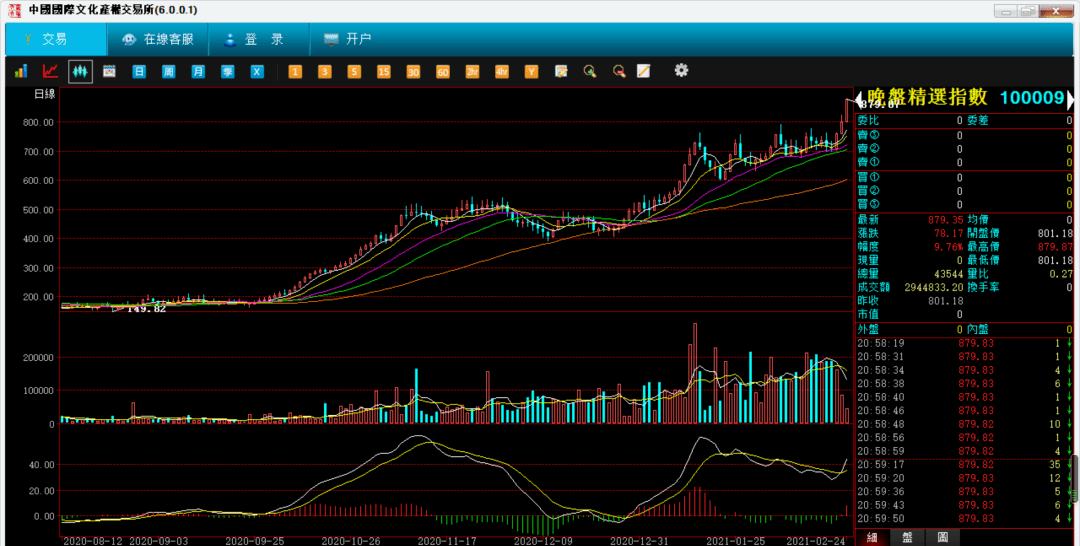Switch to the red line chart view
The width and height of the screenshot is (1080, 546).
click(x=50, y=71)
